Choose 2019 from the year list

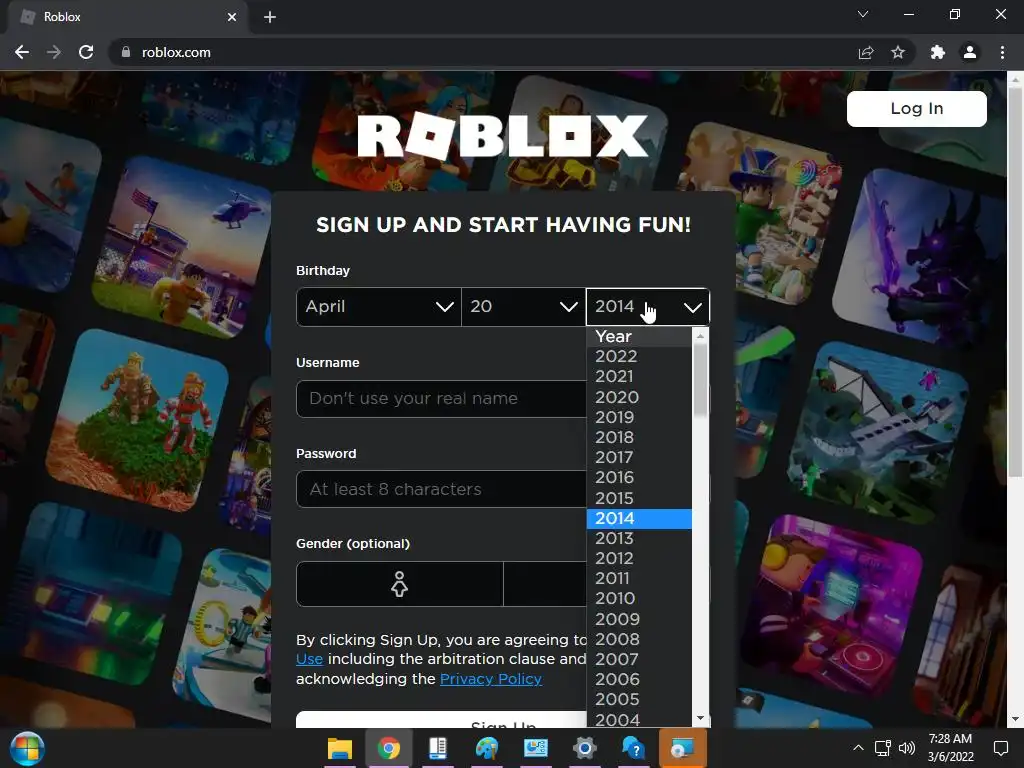pyautogui.click(x=639, y=417)
